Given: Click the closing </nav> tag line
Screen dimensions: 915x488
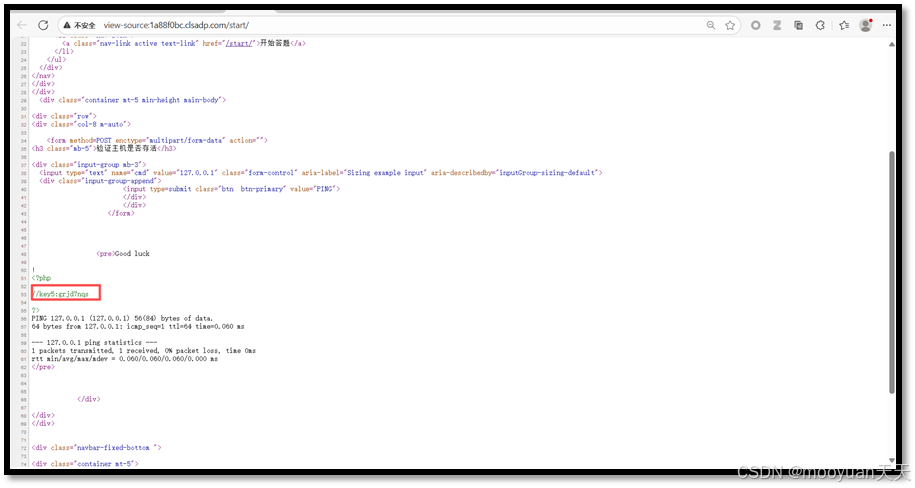Looking at the screenshot, I should (43, 76).
